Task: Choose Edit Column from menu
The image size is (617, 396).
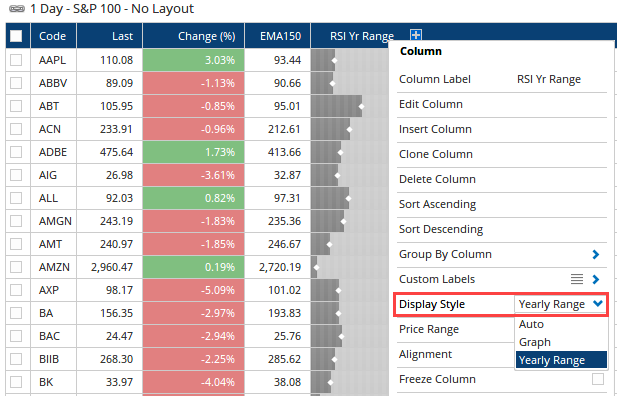Action: click(430, 104)
